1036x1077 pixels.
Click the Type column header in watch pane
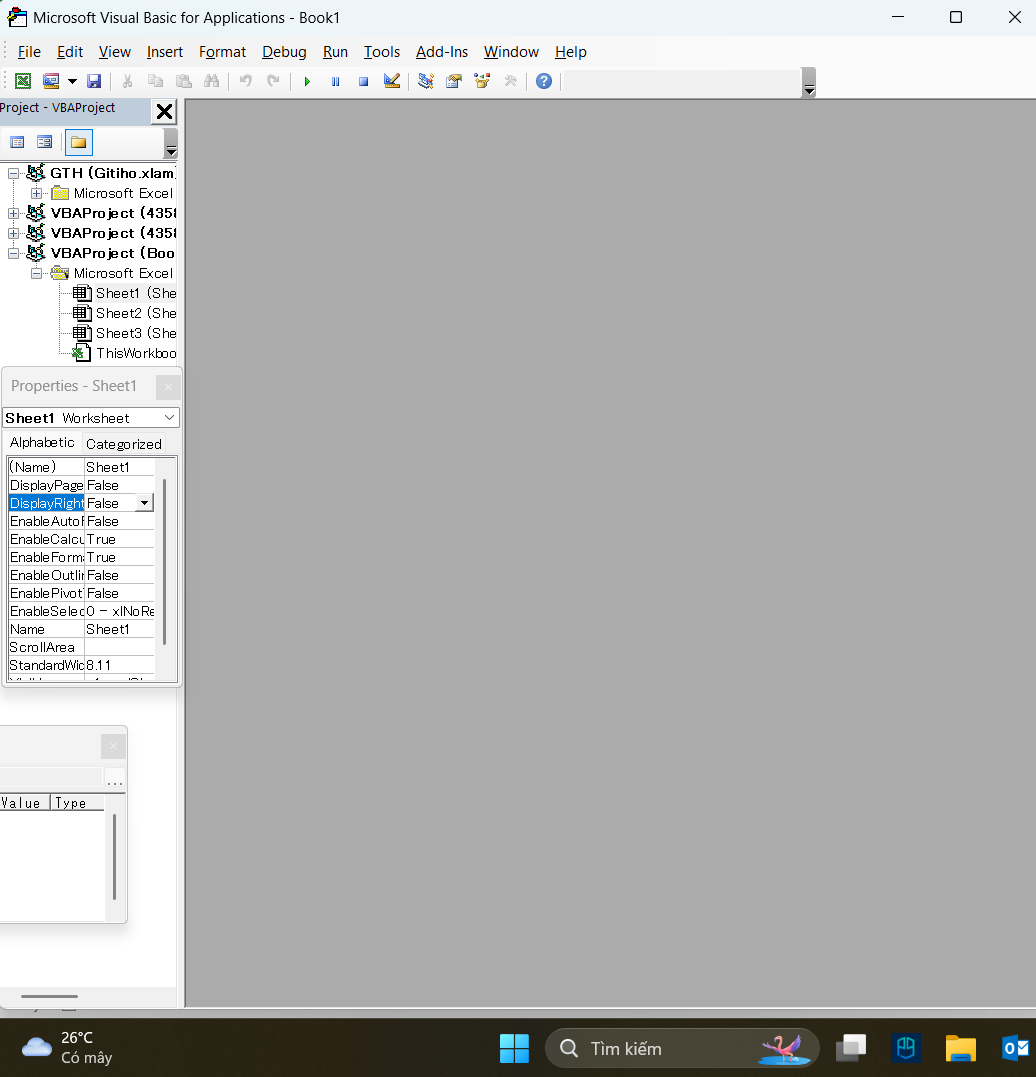(x=77, y=803)
